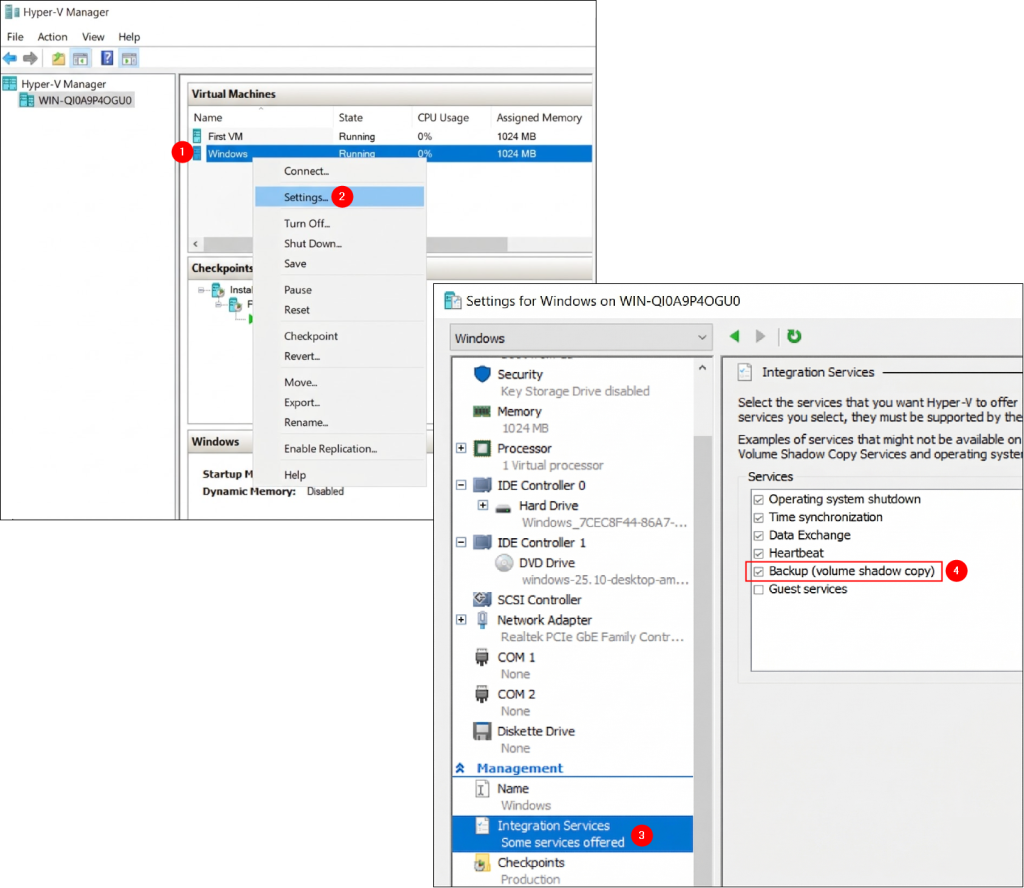1024x888 pixels.
Task: Open the Diskette Drive settings icon
Action: tap(481, 730)
